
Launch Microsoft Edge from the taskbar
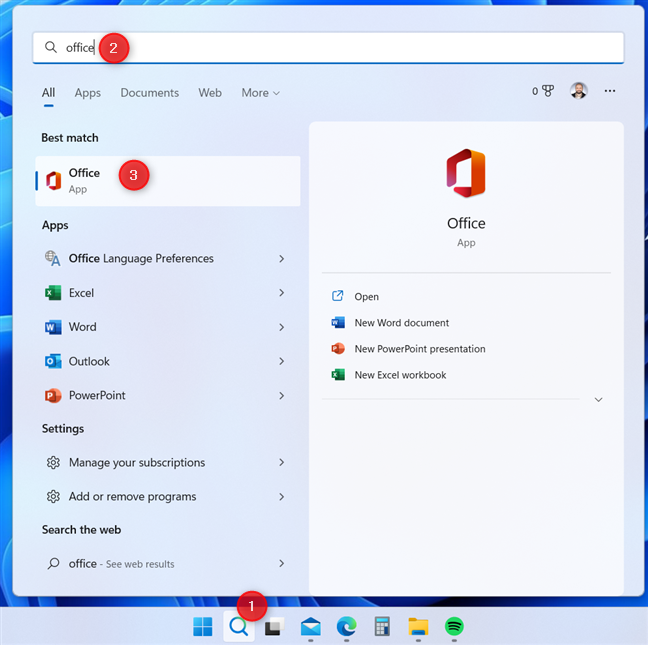[346, 626]
